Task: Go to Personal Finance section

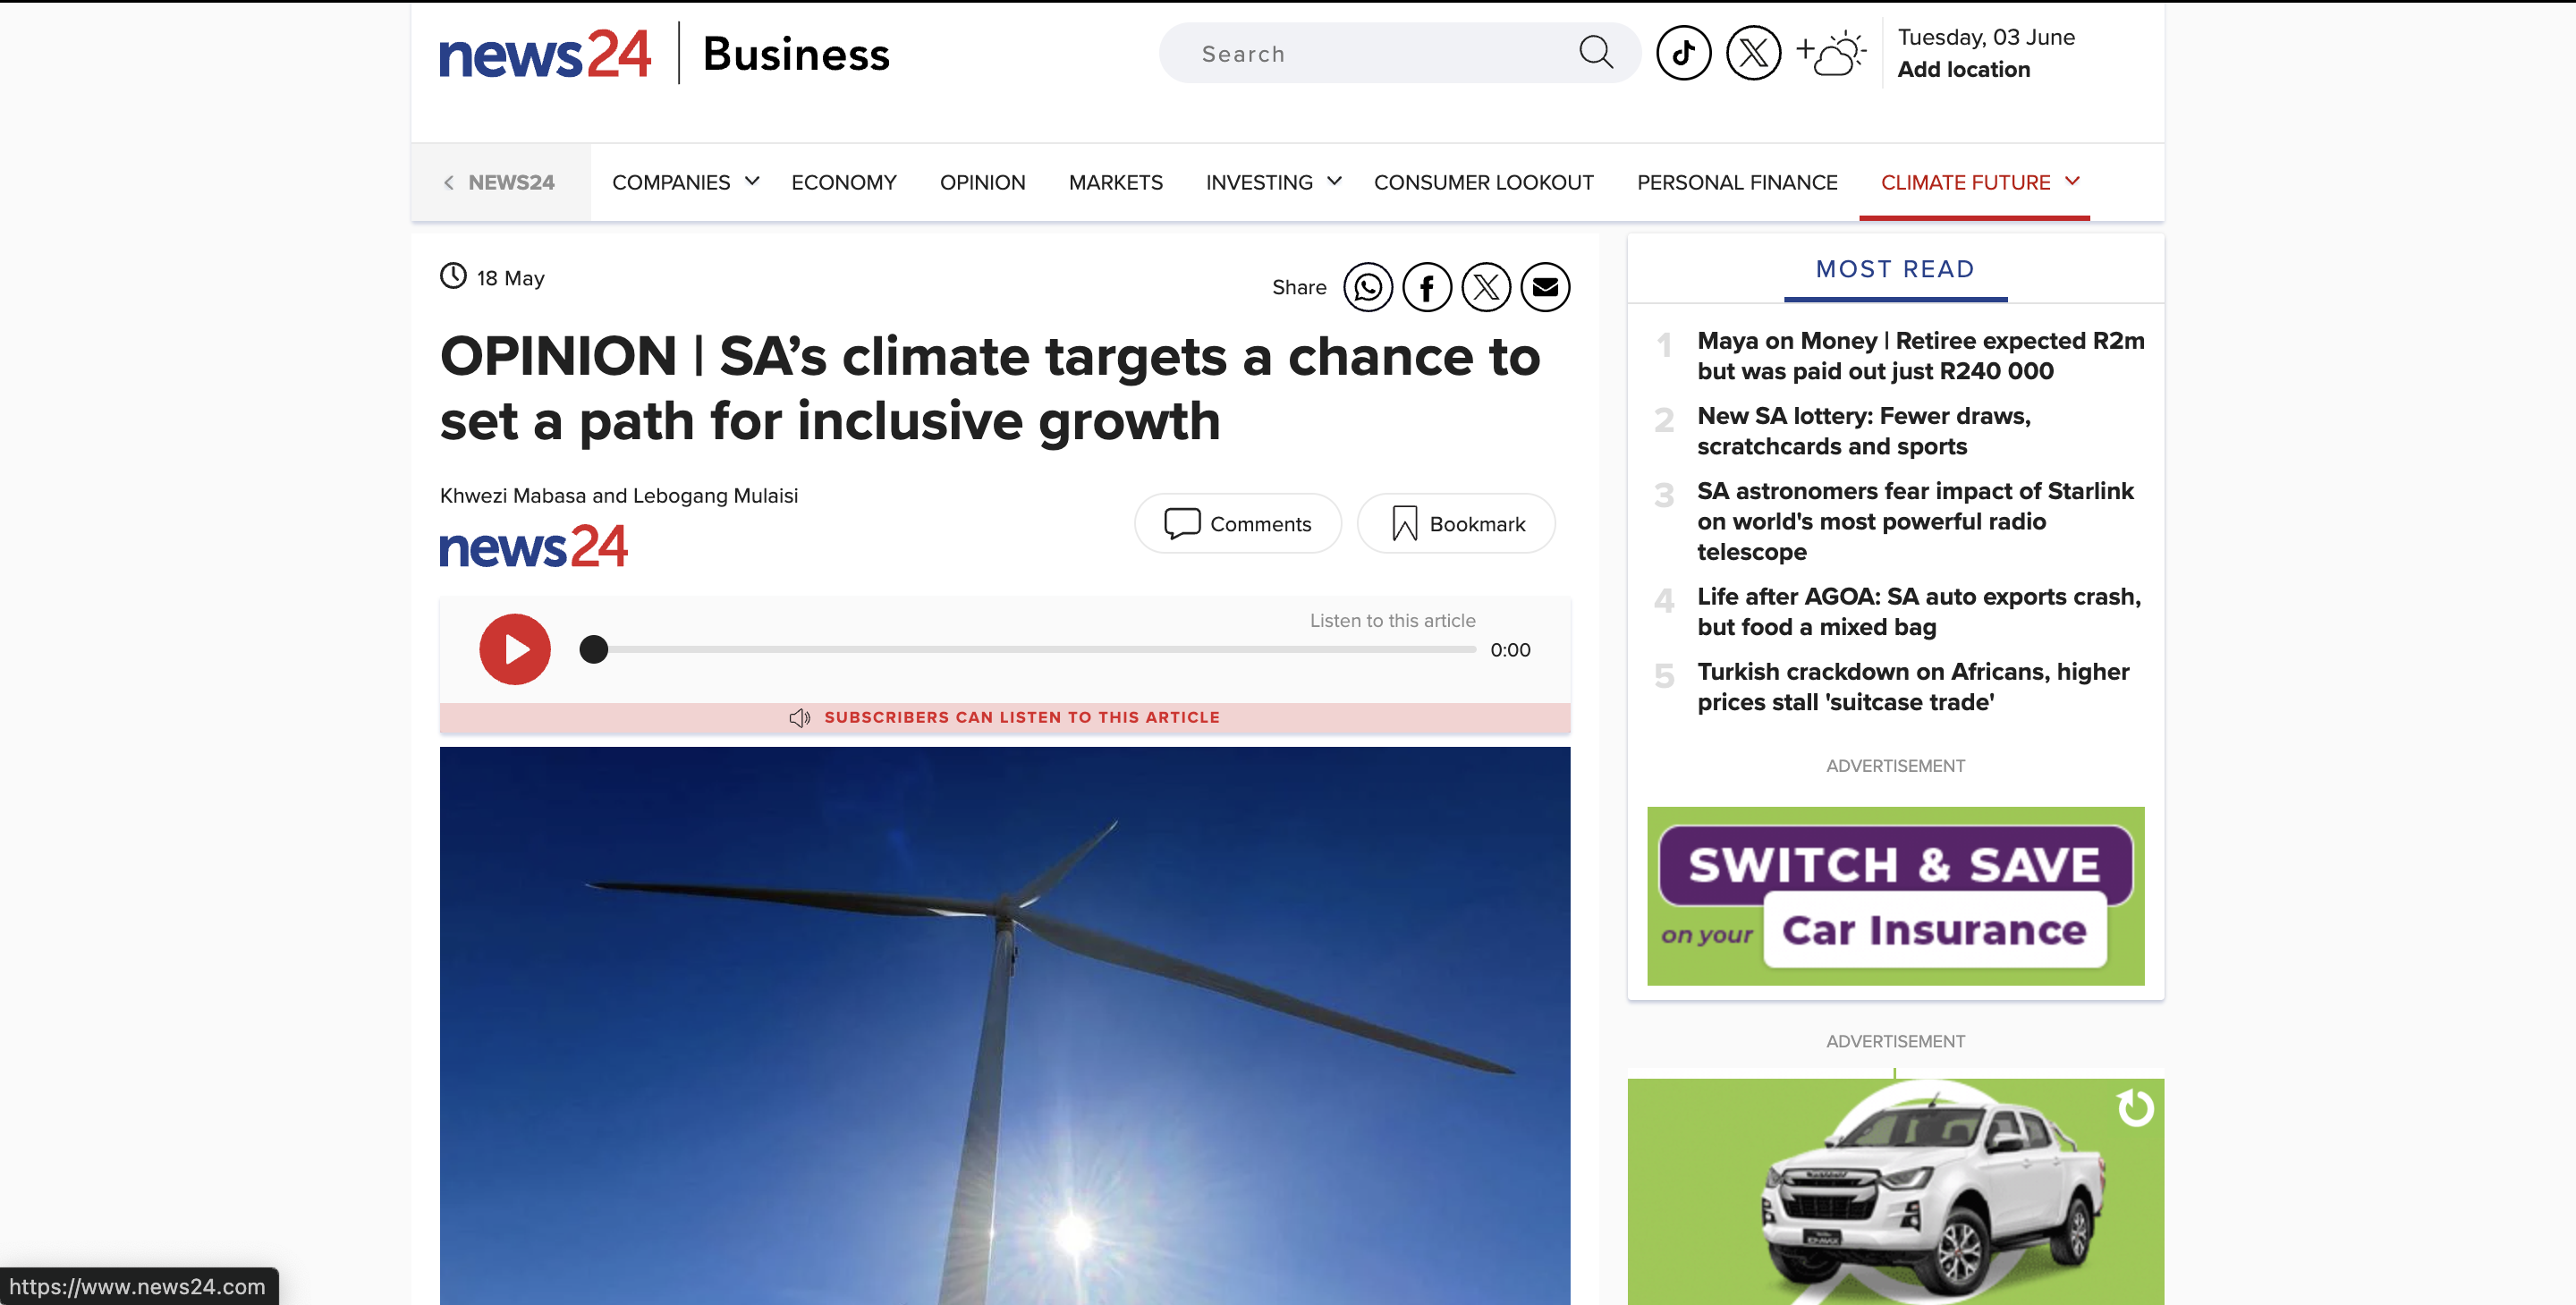Action: 1736,183
